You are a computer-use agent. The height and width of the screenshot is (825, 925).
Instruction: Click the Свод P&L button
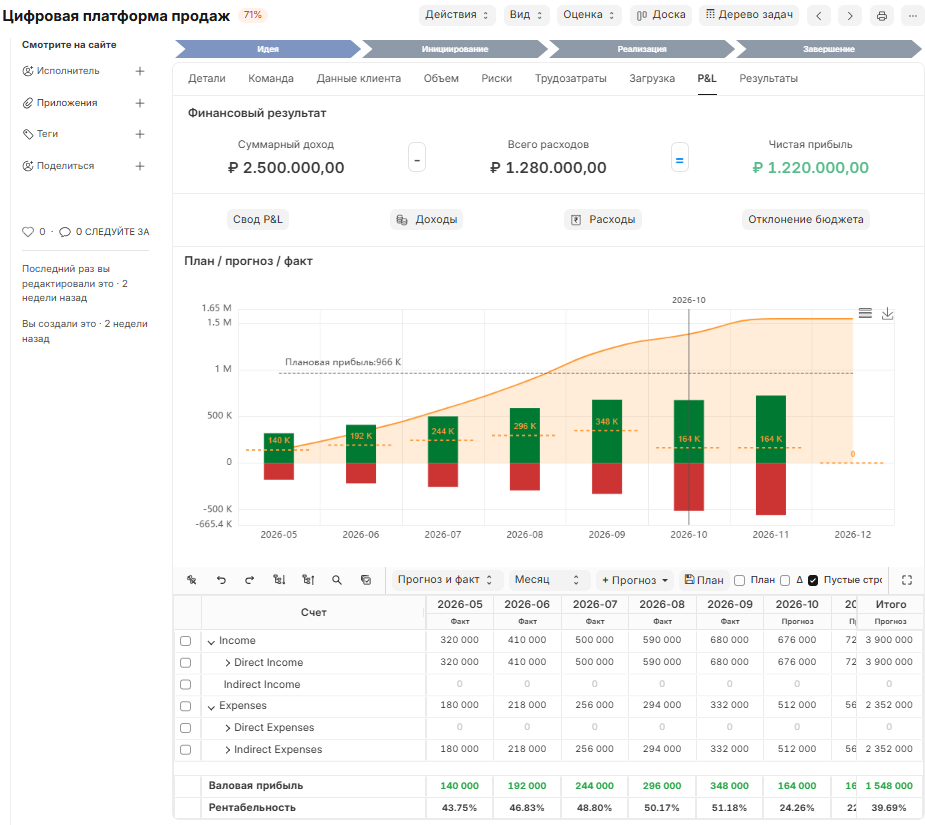click(258, 220)
